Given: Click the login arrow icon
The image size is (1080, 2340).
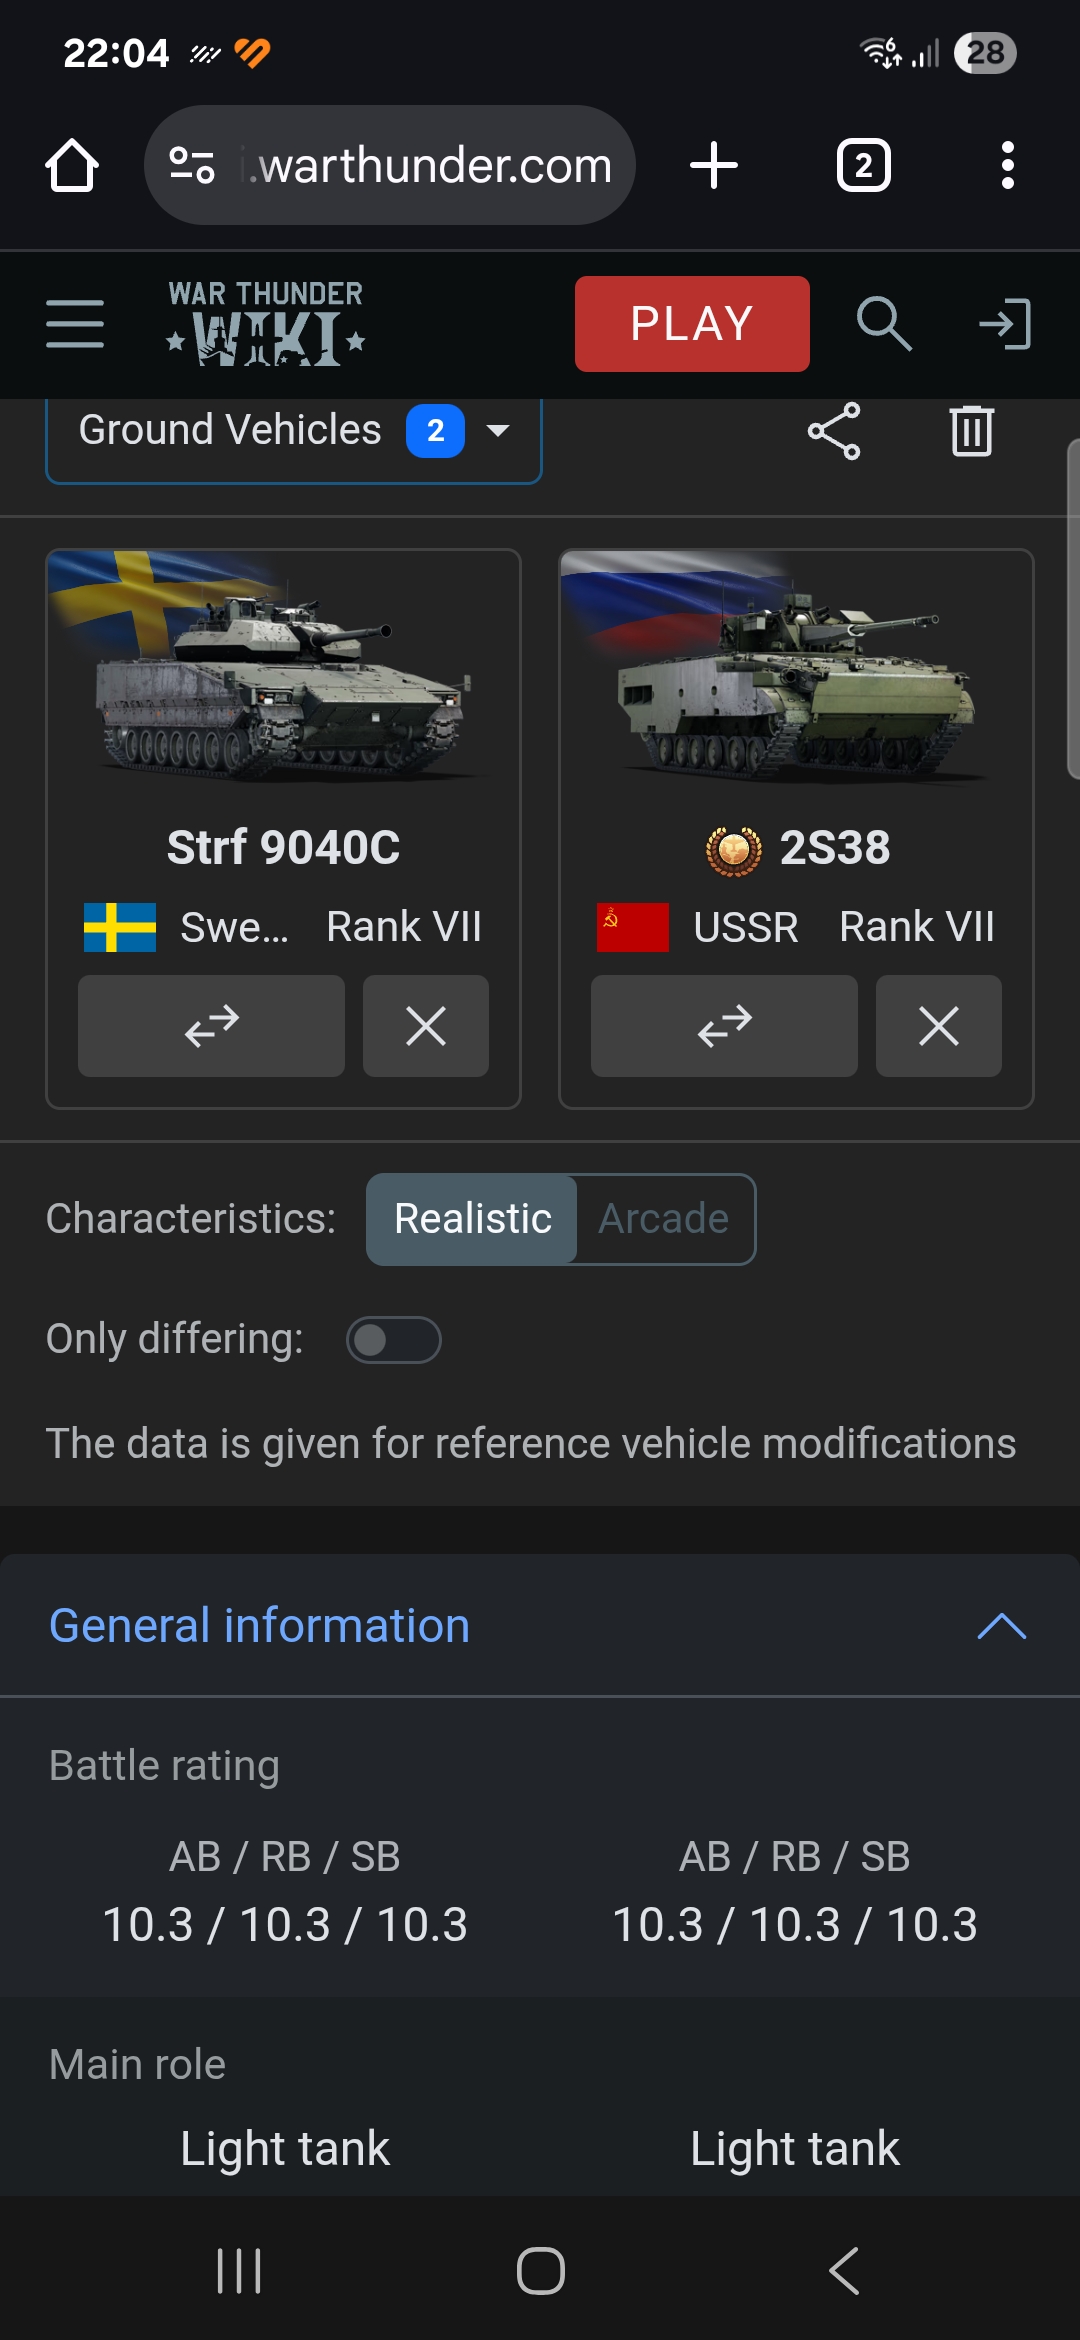Looking at the screenshot, I should pos(1003,324).
